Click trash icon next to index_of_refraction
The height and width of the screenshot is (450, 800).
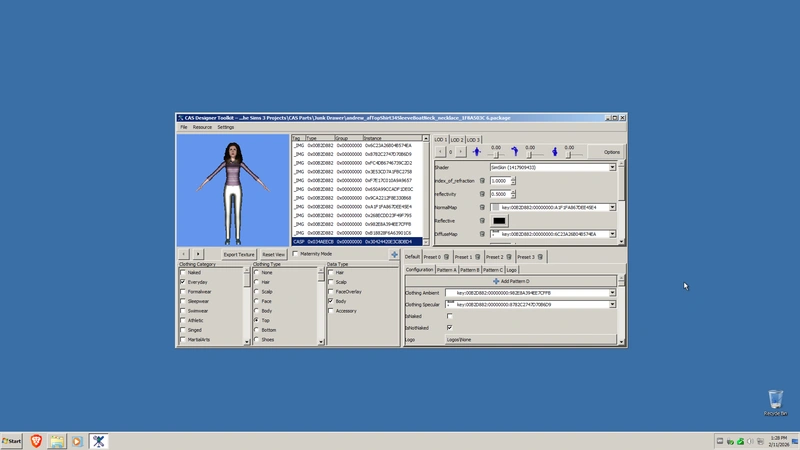click(x=482, y=181)
